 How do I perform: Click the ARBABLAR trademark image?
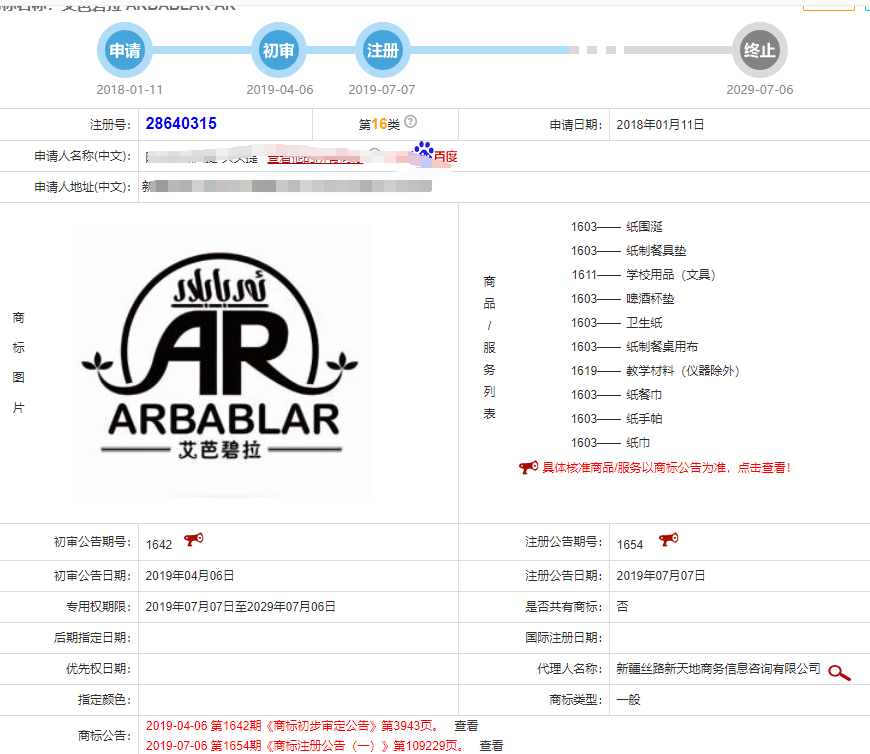click(222, 361)
